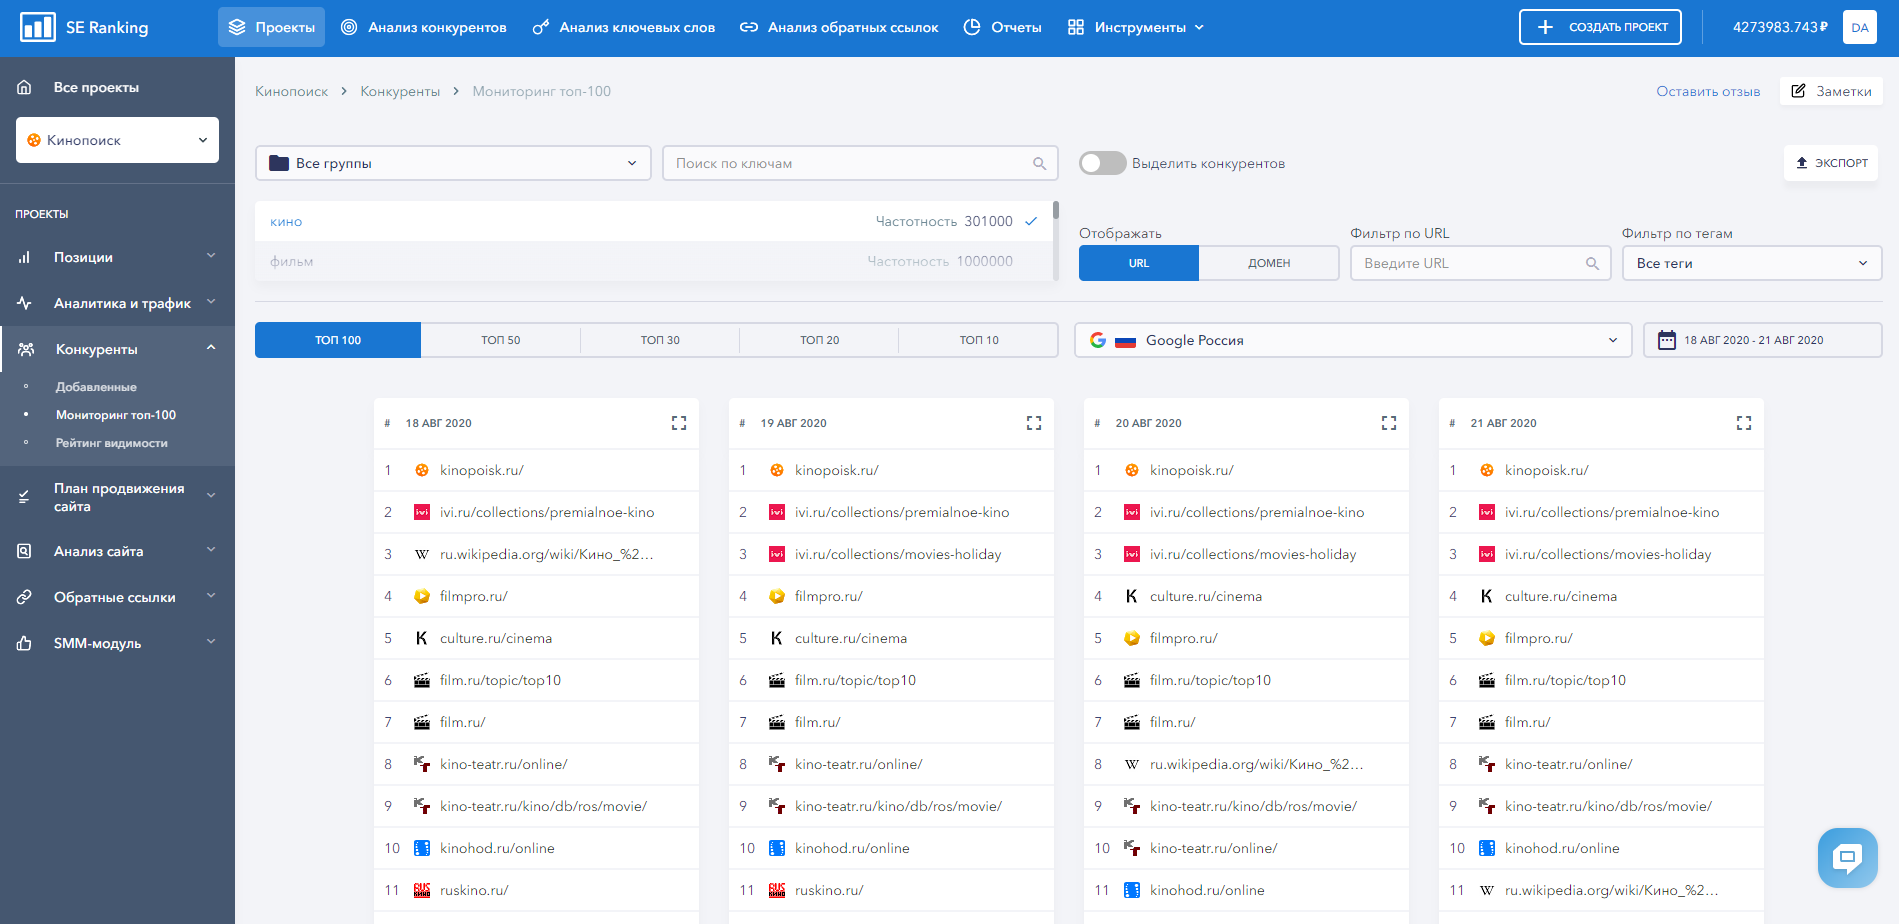Select the ТОП 50 tab
The width and height of the screenshot is (1899, 924).
[x=500, y=340]
